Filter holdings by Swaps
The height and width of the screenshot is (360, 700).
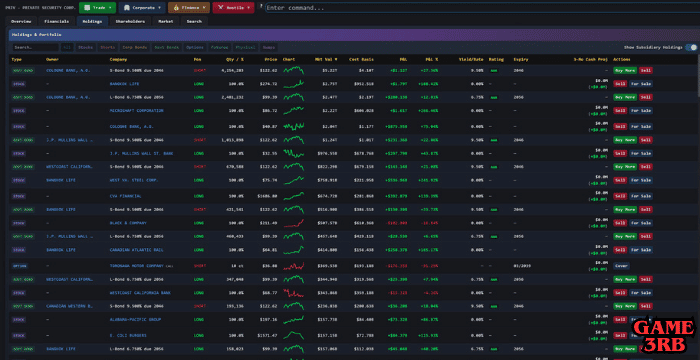point(269,47)
